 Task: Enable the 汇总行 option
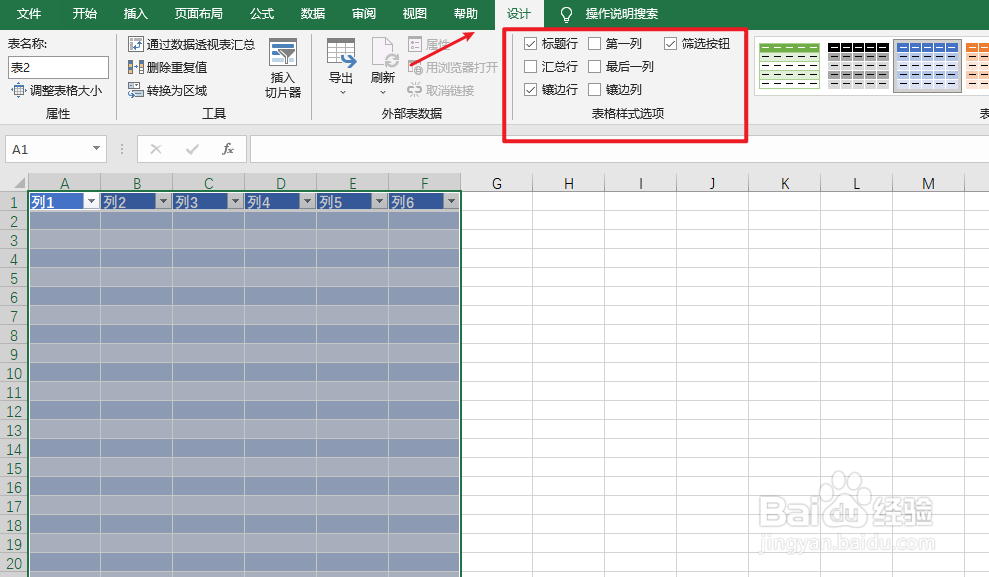(x=530, y=66)
